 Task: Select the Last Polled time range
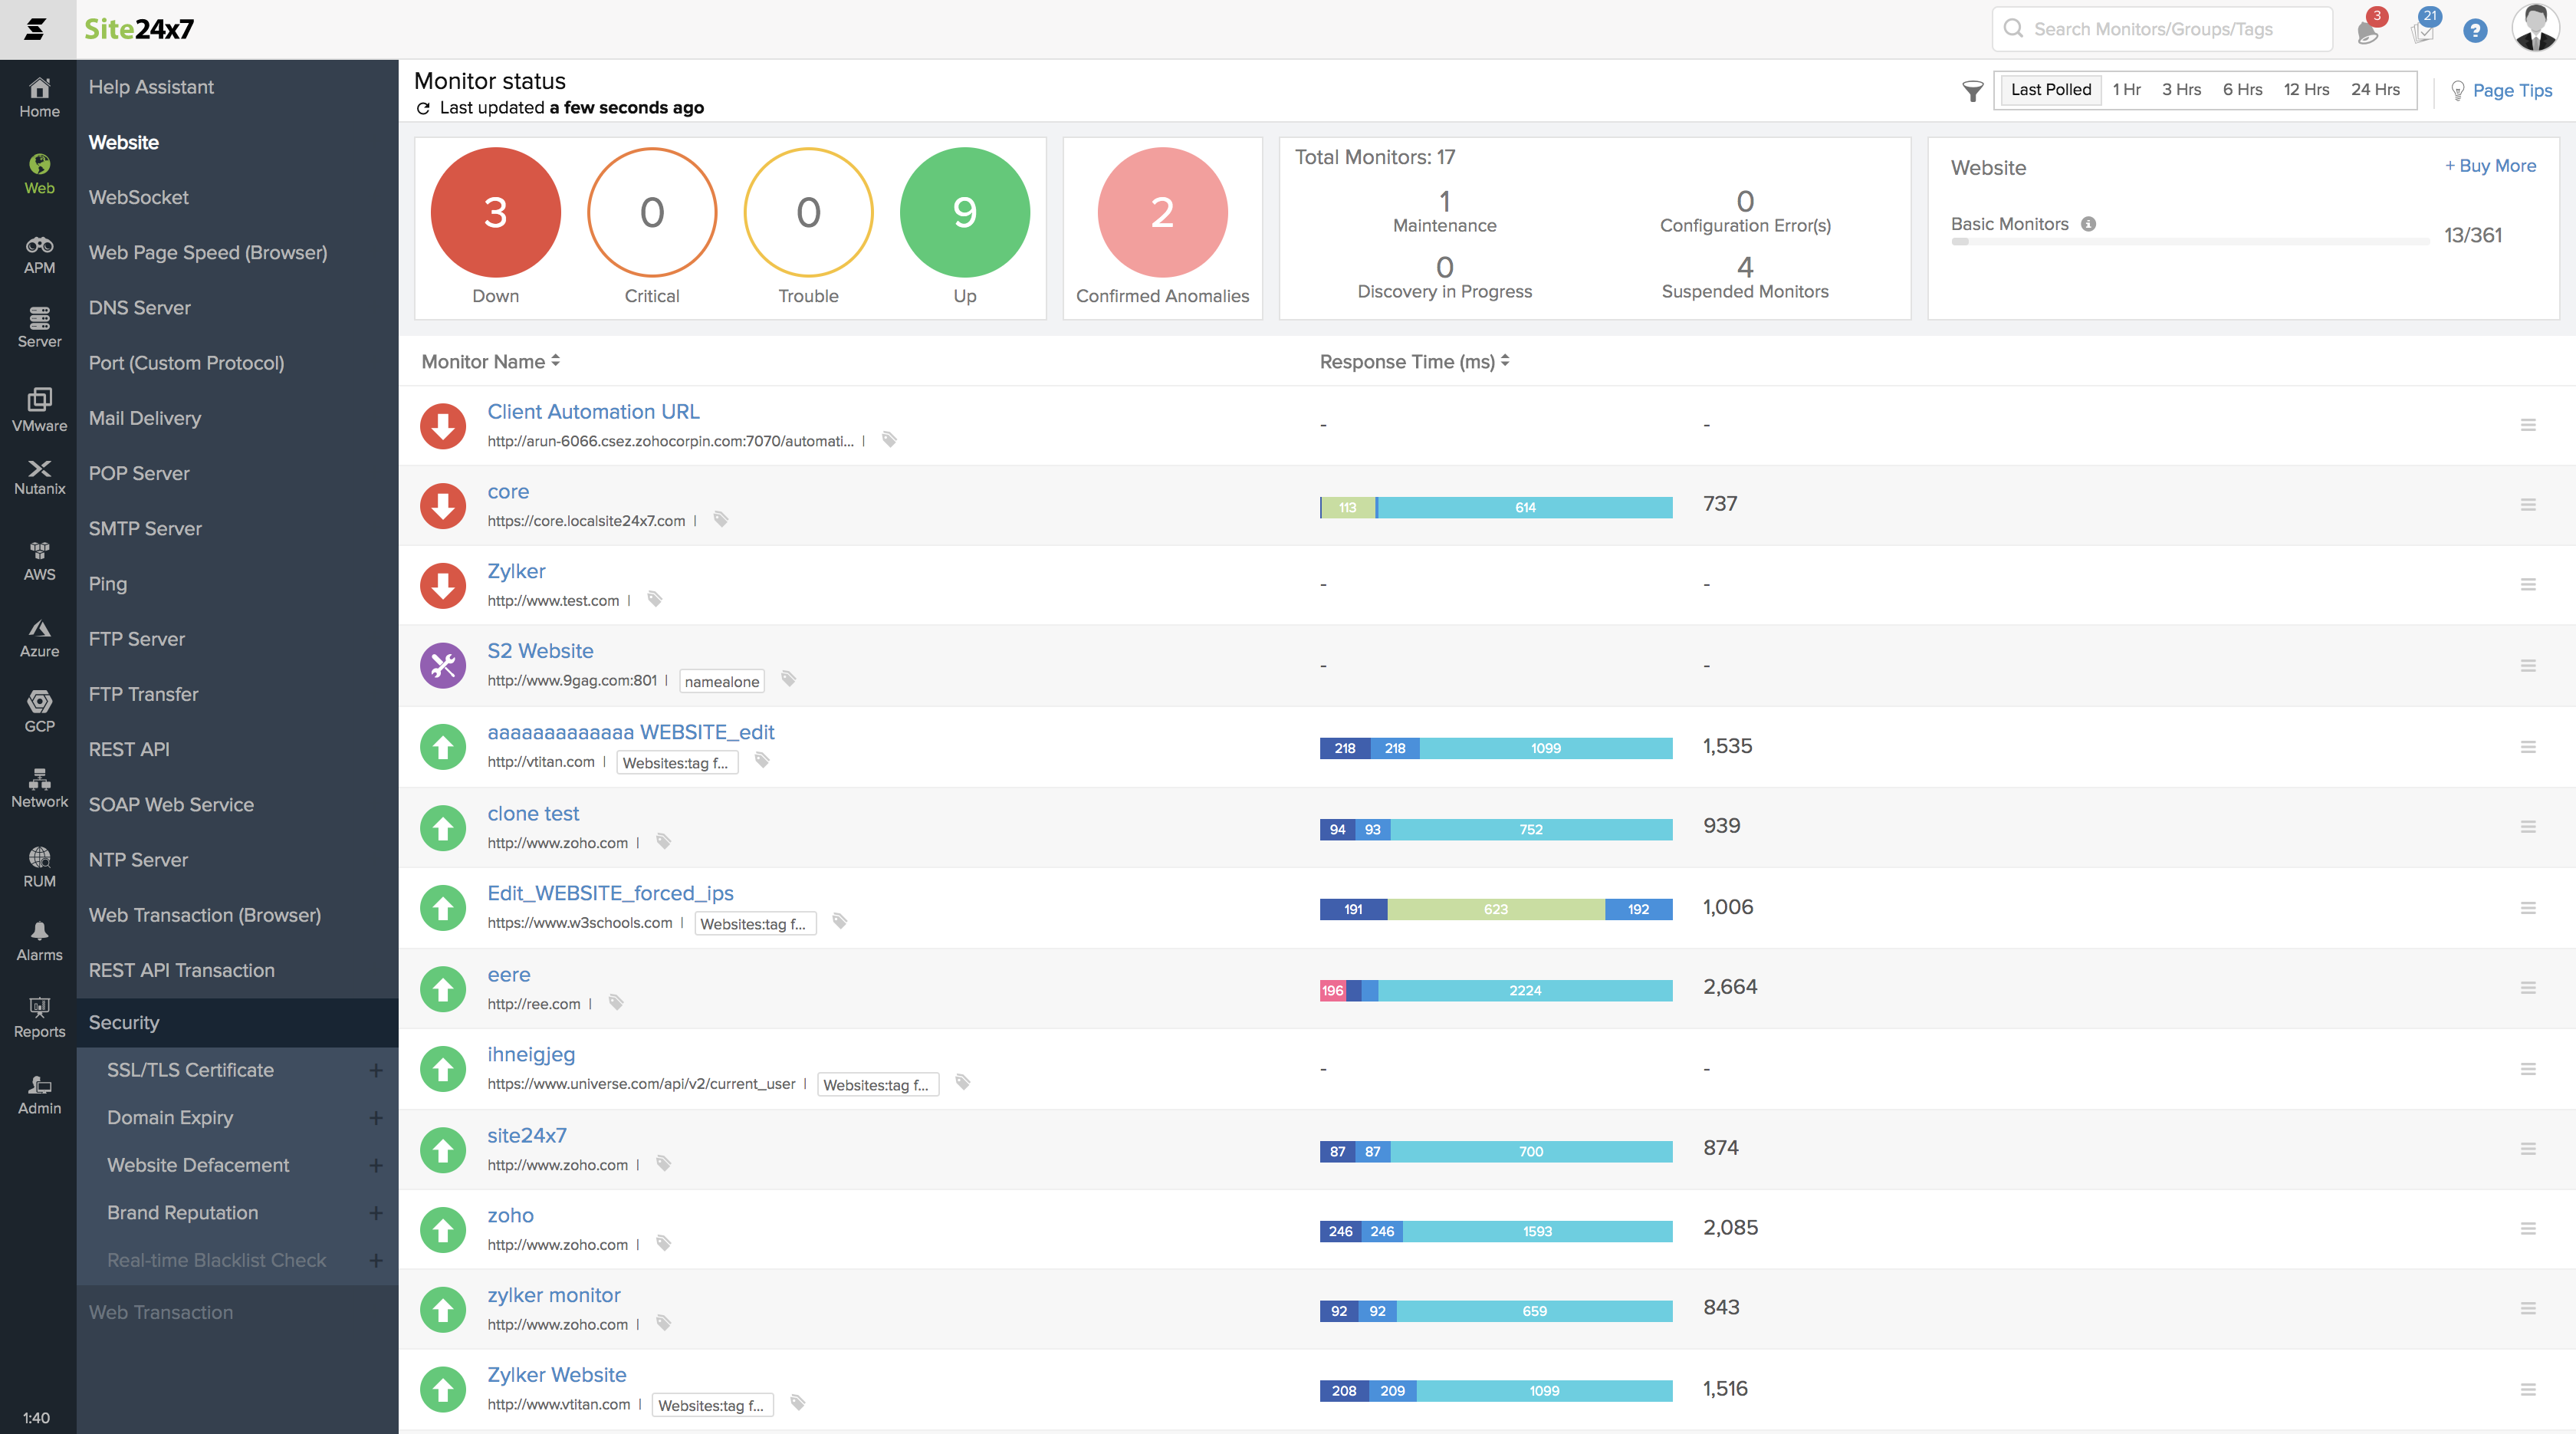click(x=2050, y=90)
